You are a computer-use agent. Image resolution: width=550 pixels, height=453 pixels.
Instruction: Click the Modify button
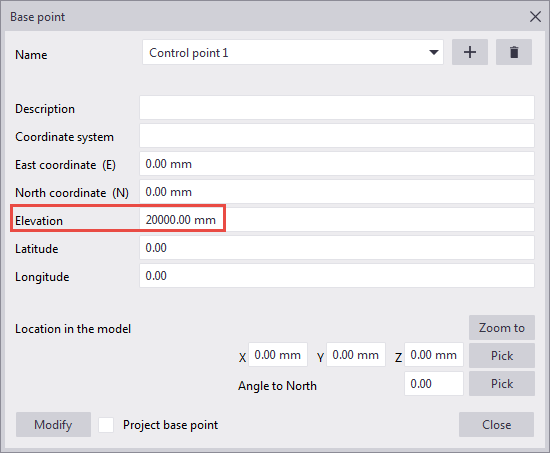coord(53,425)
